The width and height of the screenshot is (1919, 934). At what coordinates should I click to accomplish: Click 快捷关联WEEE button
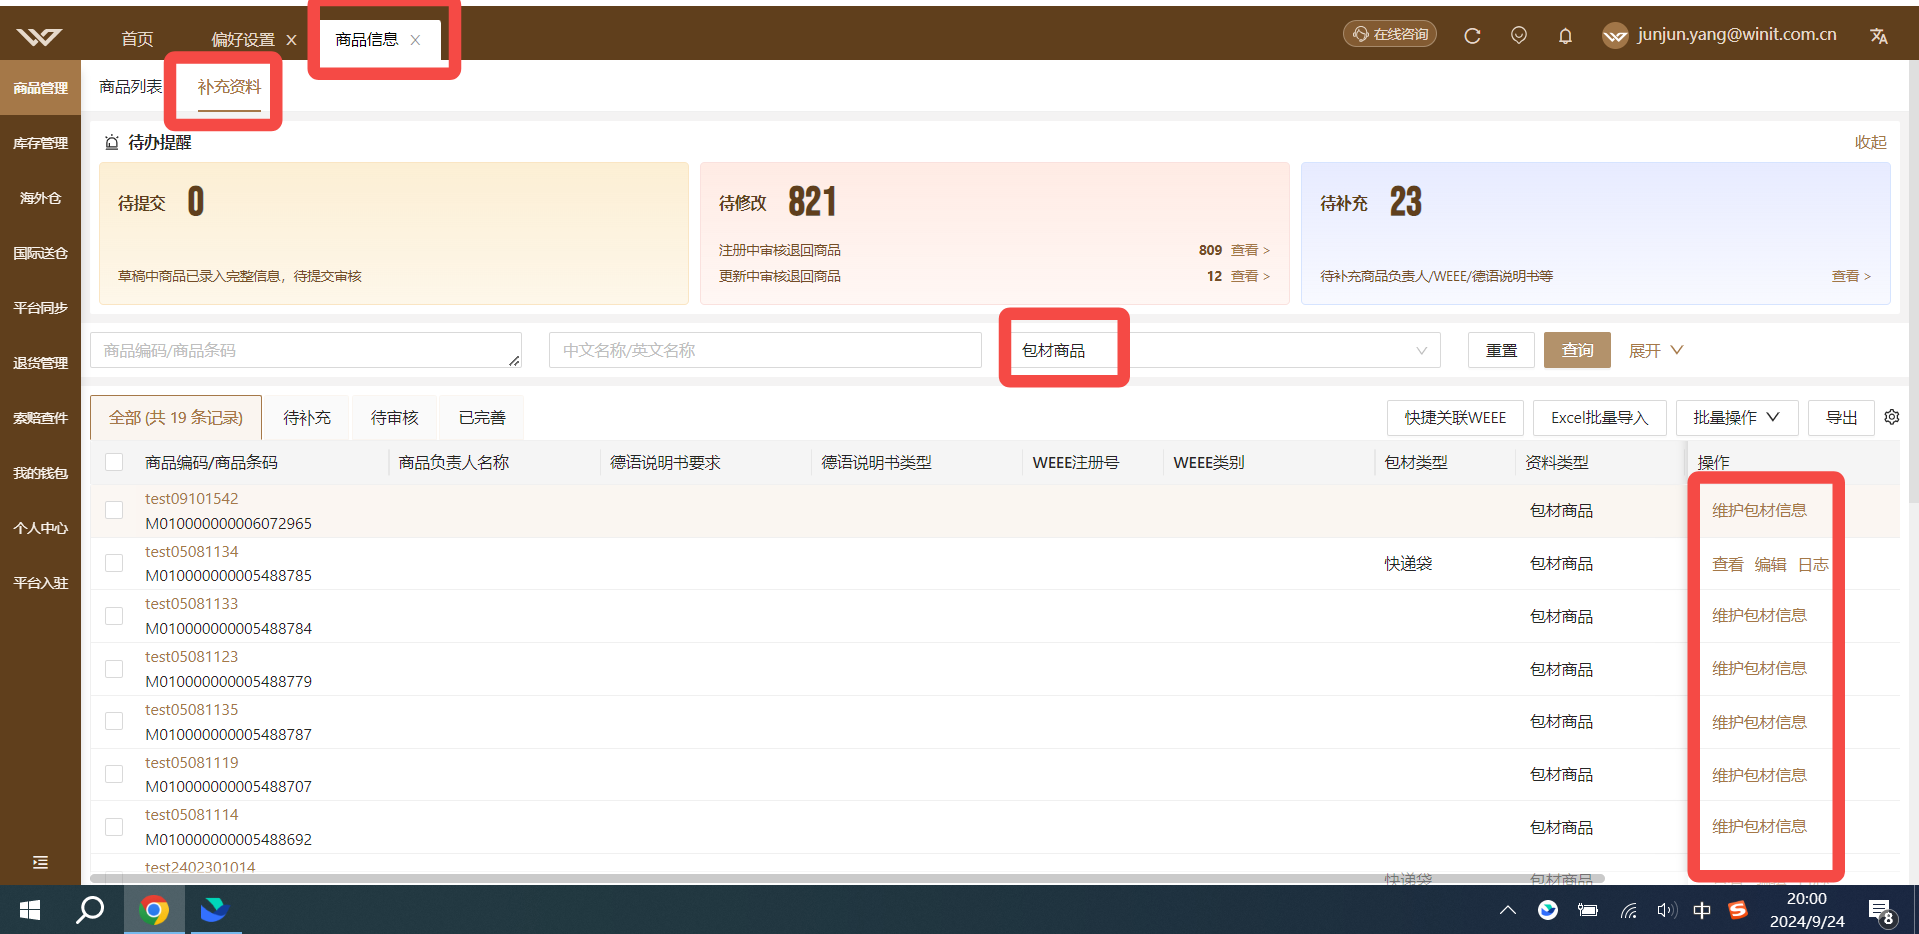[x=1455, y=417]
